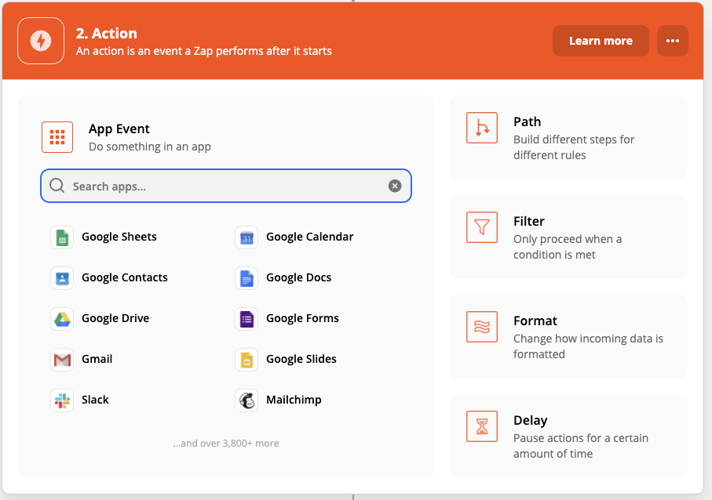Select the Delay title text
This screenshot has height=500, width=712.
coord(530,421)
